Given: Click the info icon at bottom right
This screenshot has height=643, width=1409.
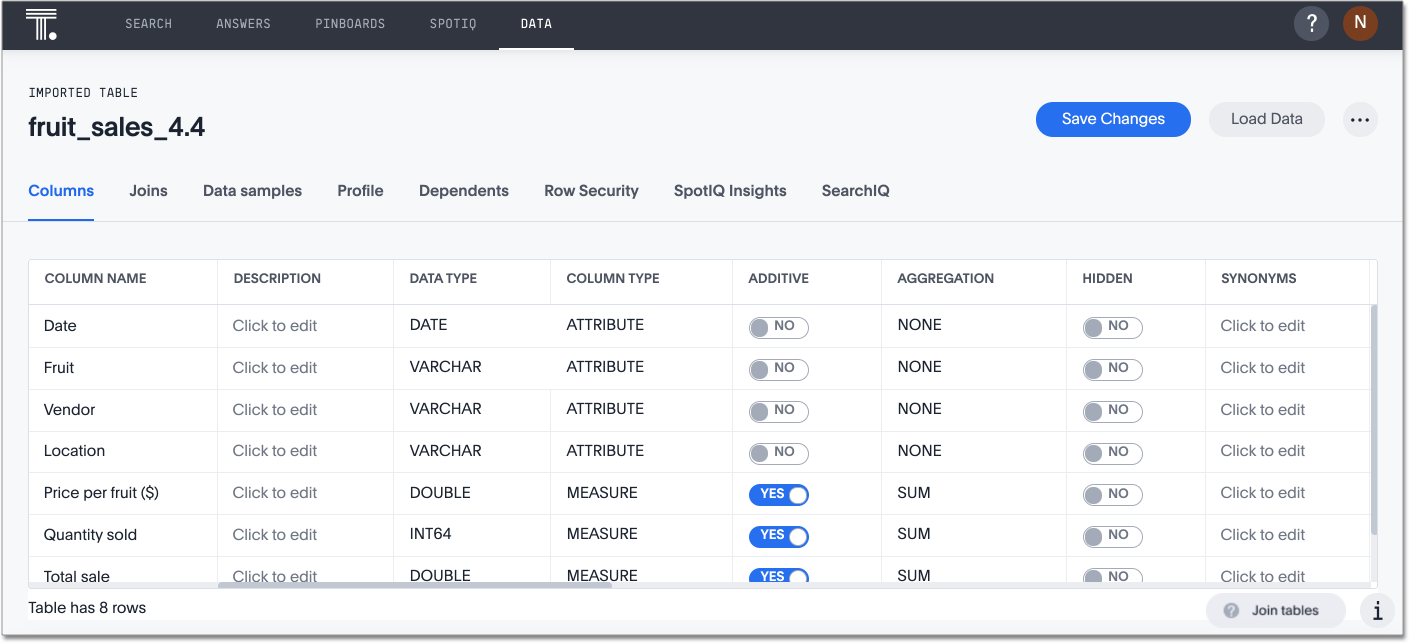Looking at the screenshot, I should pyautogui.click(x=1377, y=611).
